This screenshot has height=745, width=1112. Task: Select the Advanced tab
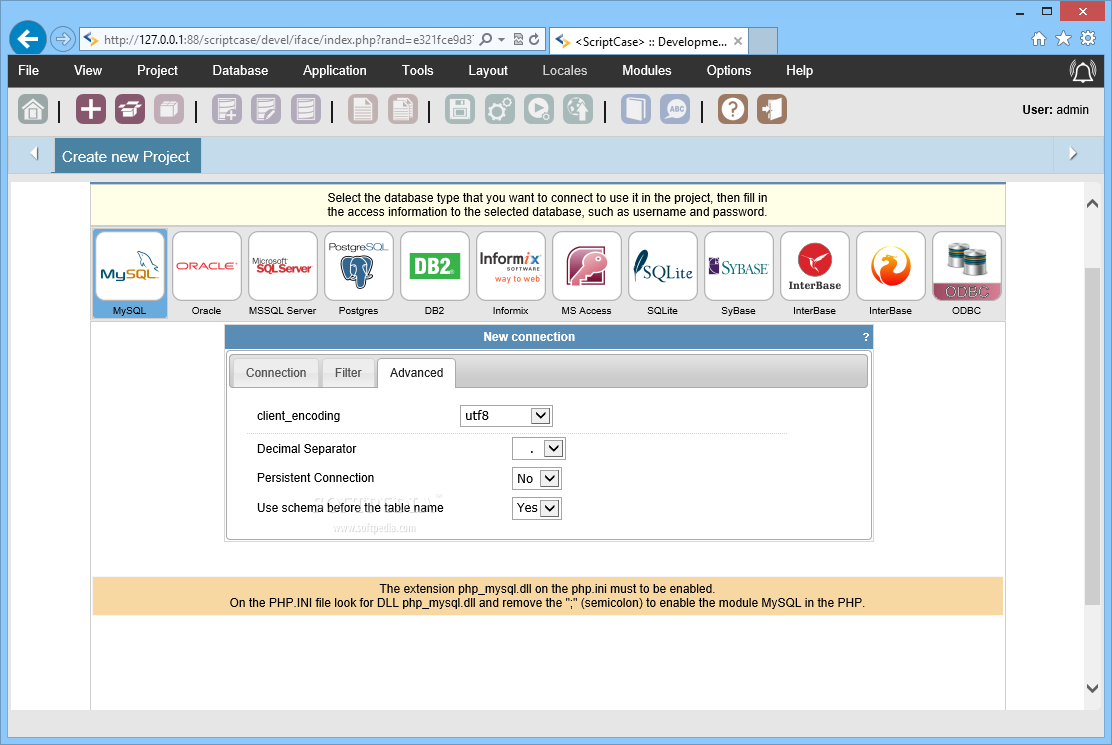[416, 373]
